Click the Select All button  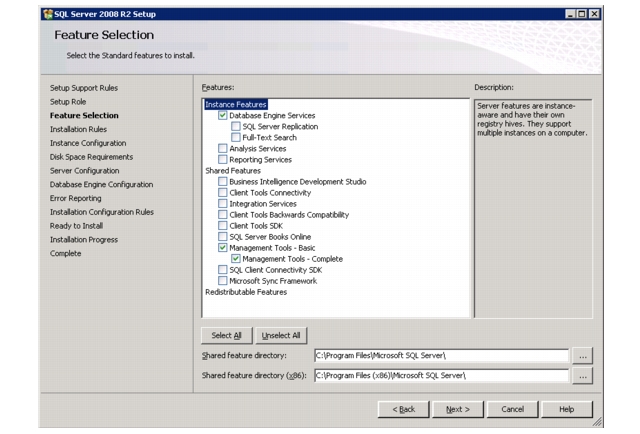227,336
